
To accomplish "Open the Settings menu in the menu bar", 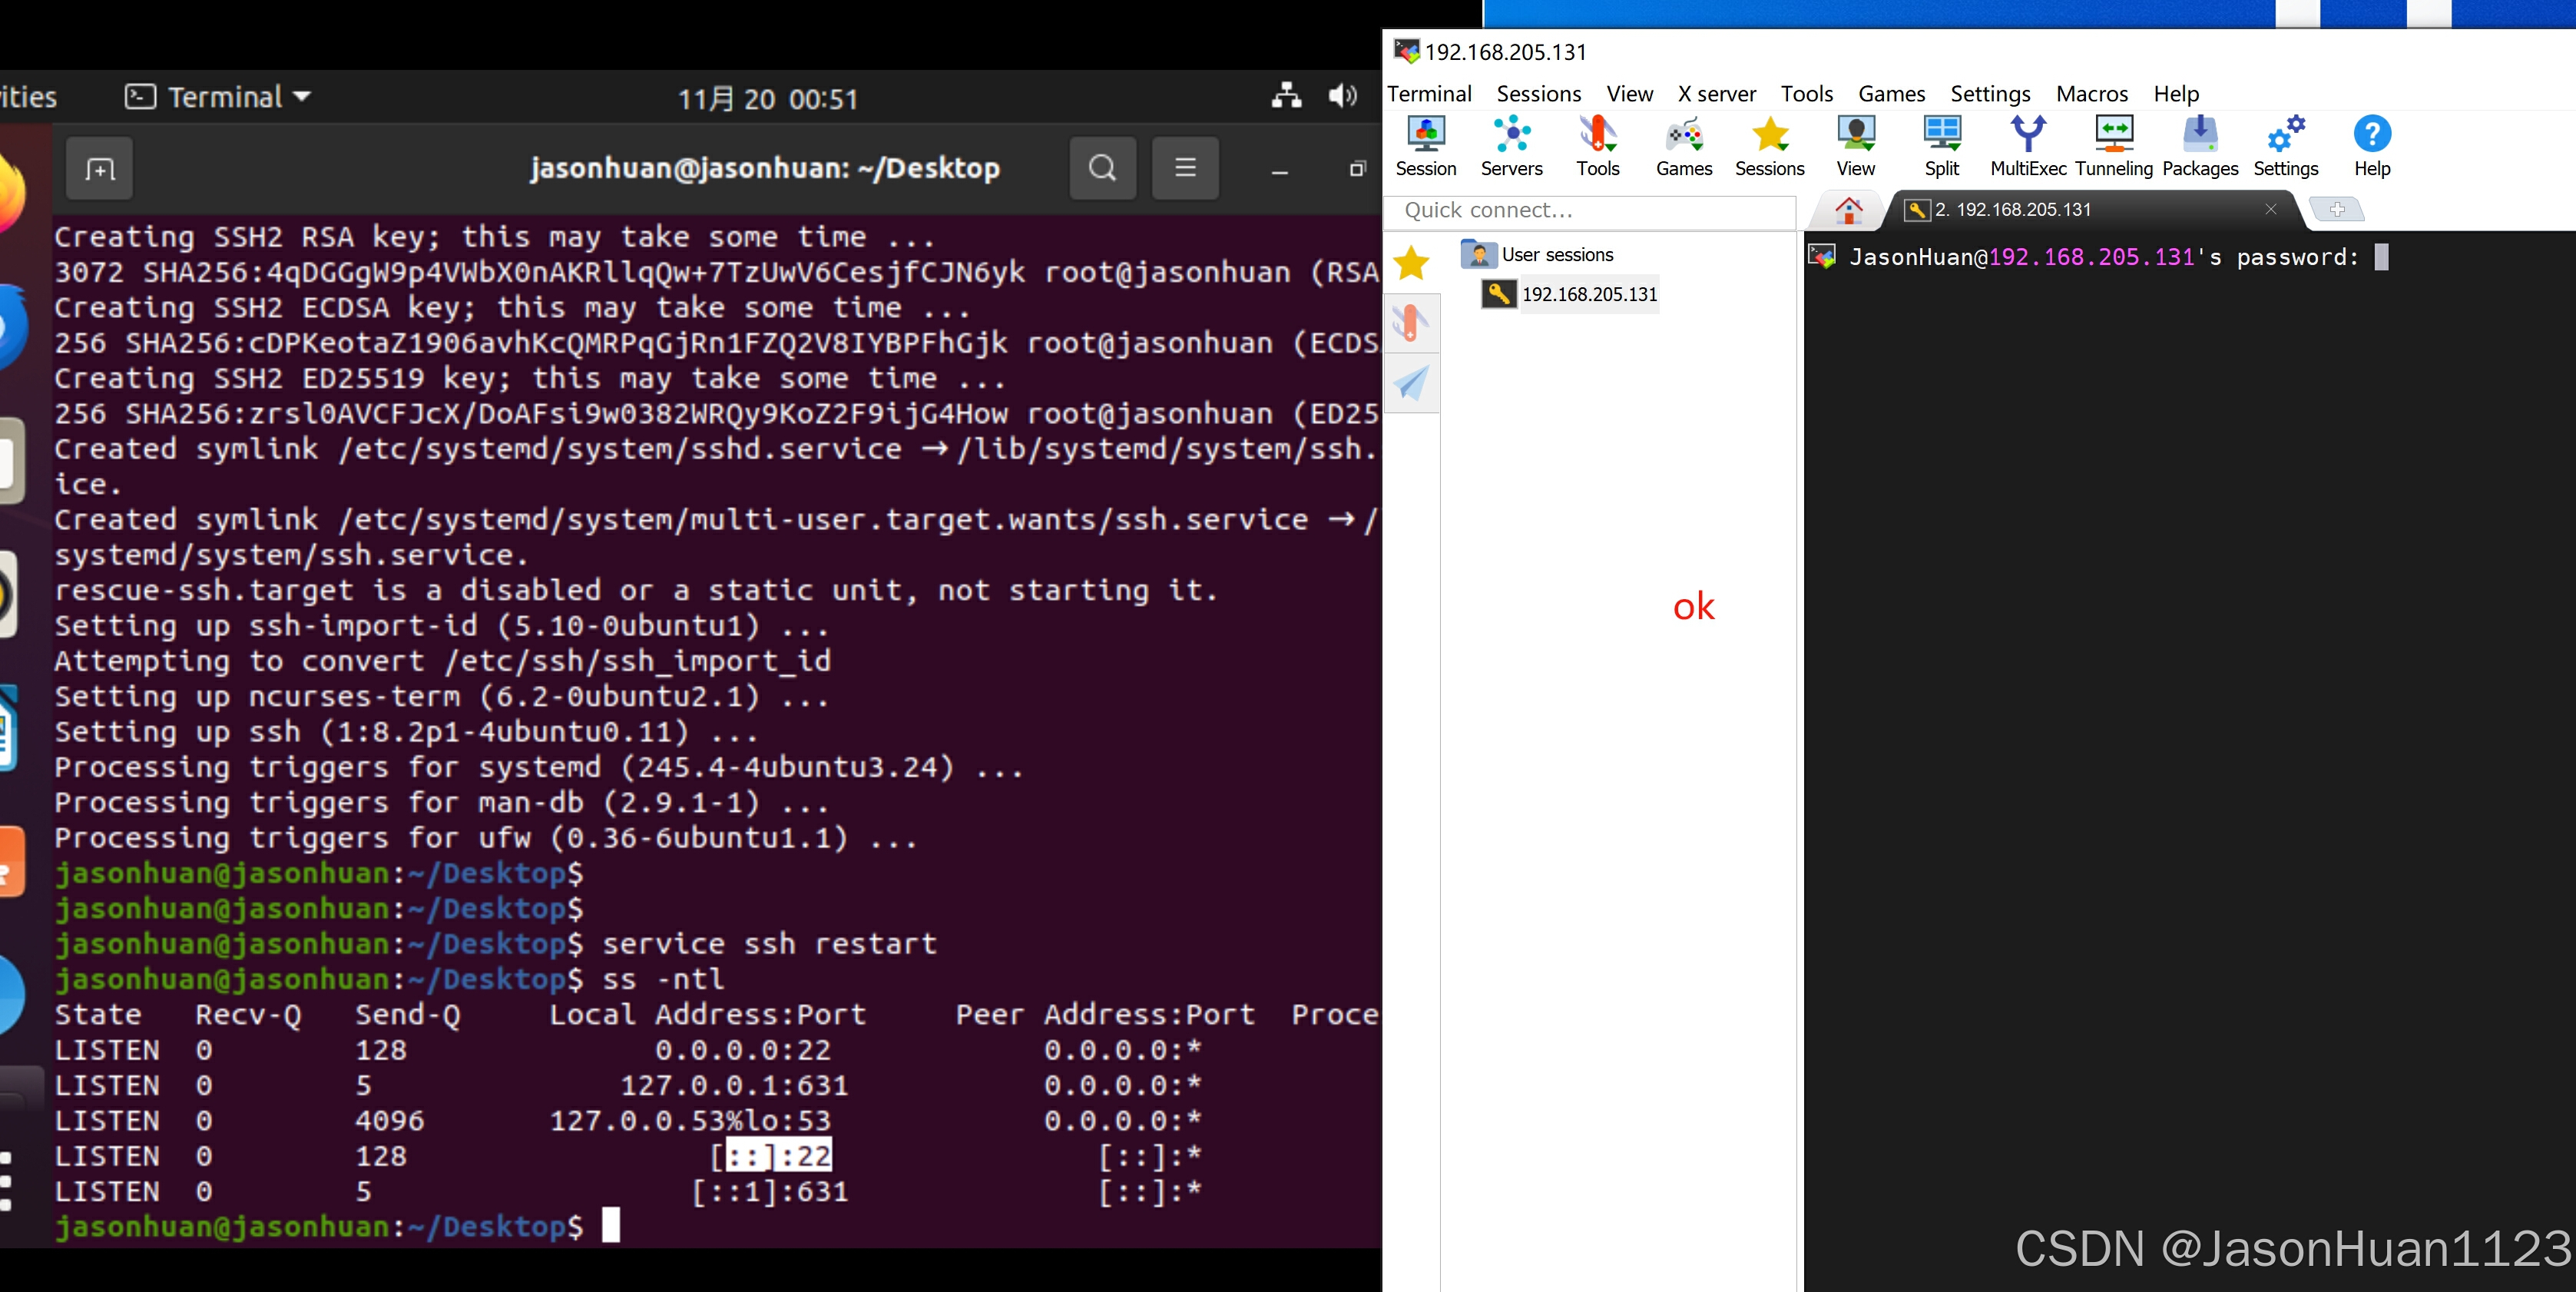I will (x=1990, y=94).
